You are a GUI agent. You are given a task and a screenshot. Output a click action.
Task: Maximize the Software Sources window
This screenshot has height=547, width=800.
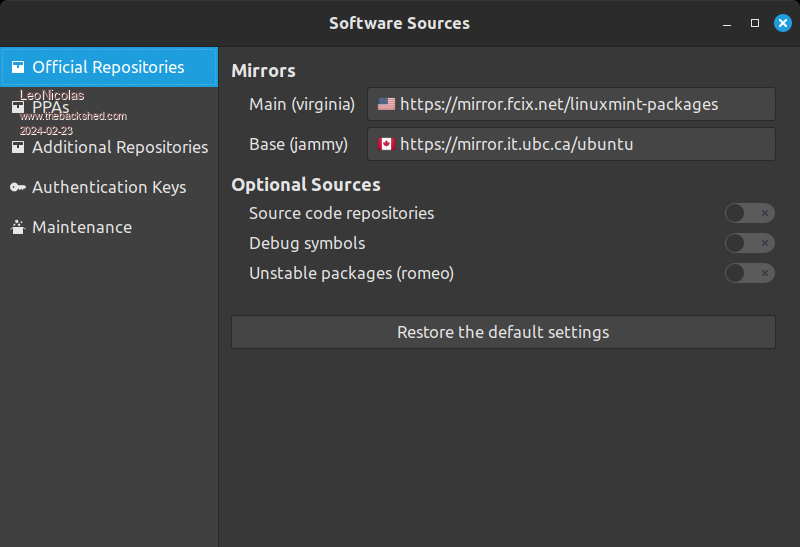755,23
